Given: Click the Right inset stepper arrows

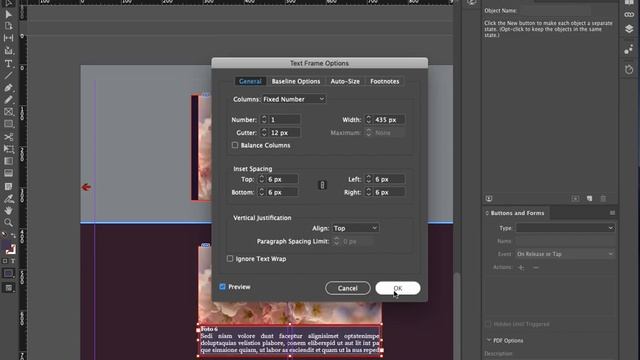Looking at the screenshot, I should coord(369,192).
